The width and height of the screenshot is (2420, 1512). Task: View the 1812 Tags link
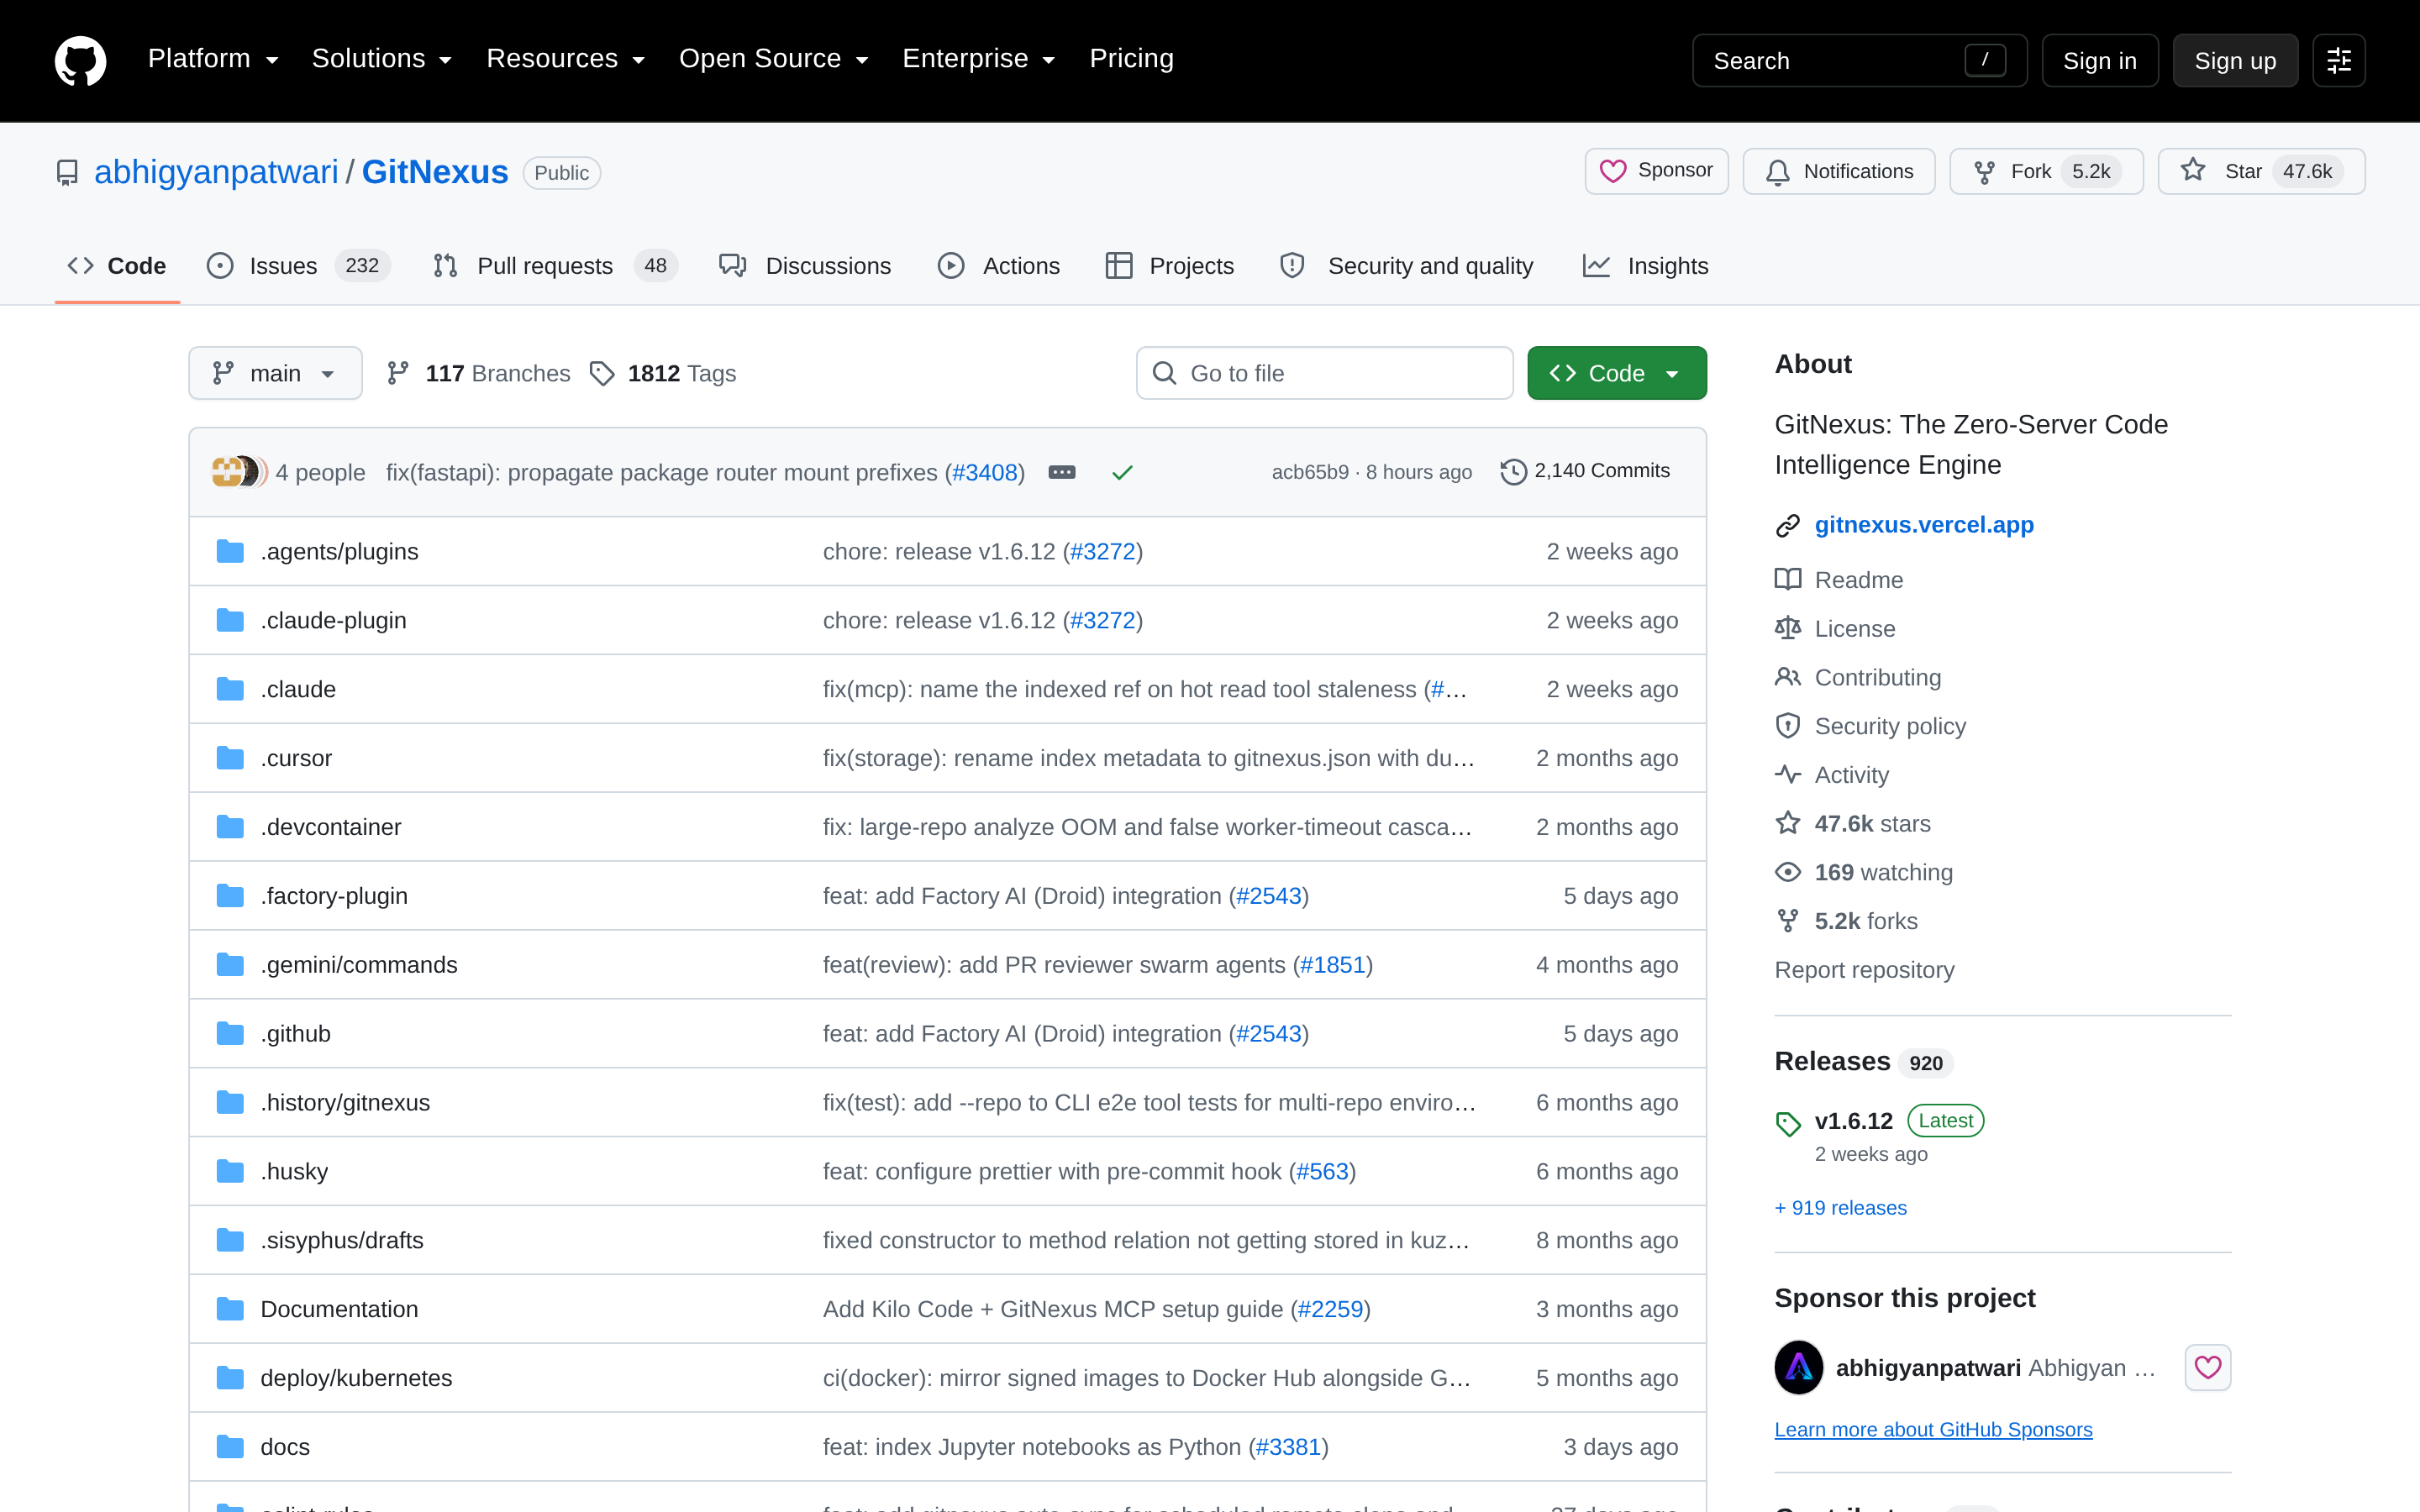tap(662, 373)
